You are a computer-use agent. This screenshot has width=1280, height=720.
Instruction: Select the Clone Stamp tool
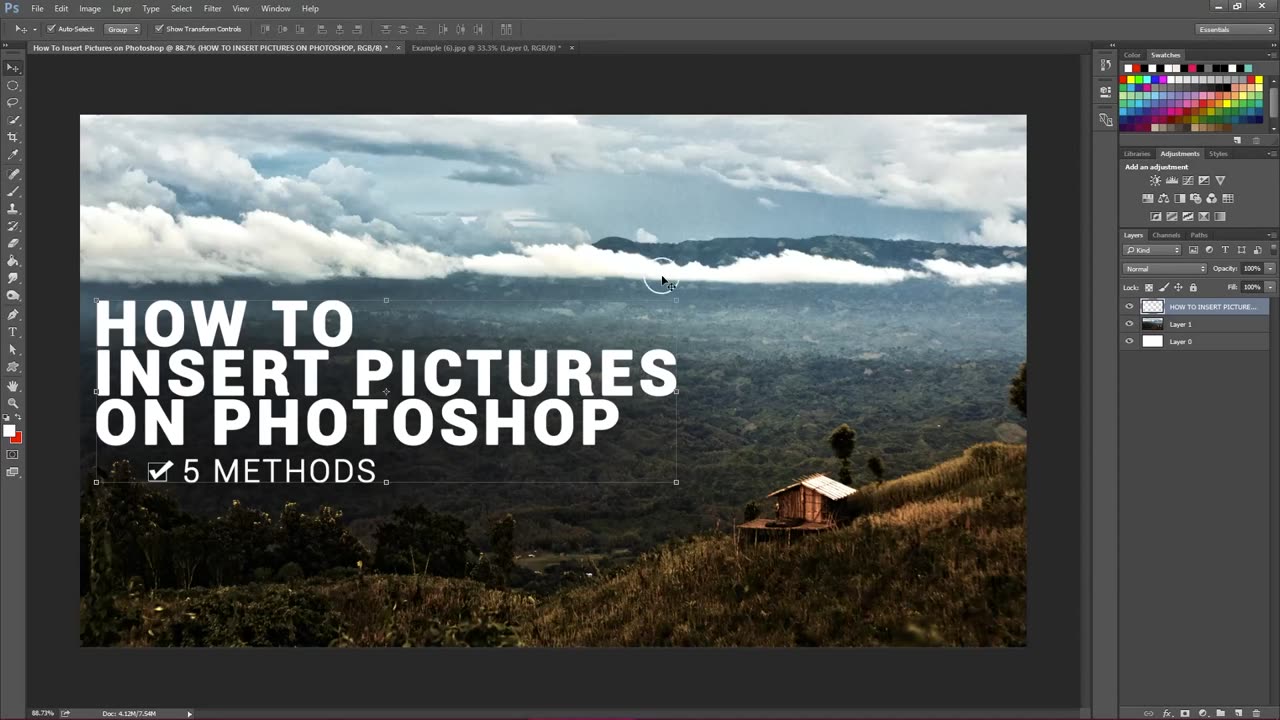(13, 209)
